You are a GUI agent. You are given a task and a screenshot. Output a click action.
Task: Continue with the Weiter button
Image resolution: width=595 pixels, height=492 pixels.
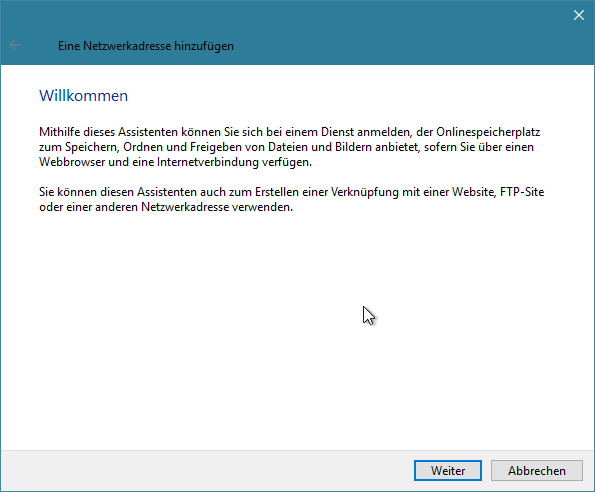click(448, 470)
